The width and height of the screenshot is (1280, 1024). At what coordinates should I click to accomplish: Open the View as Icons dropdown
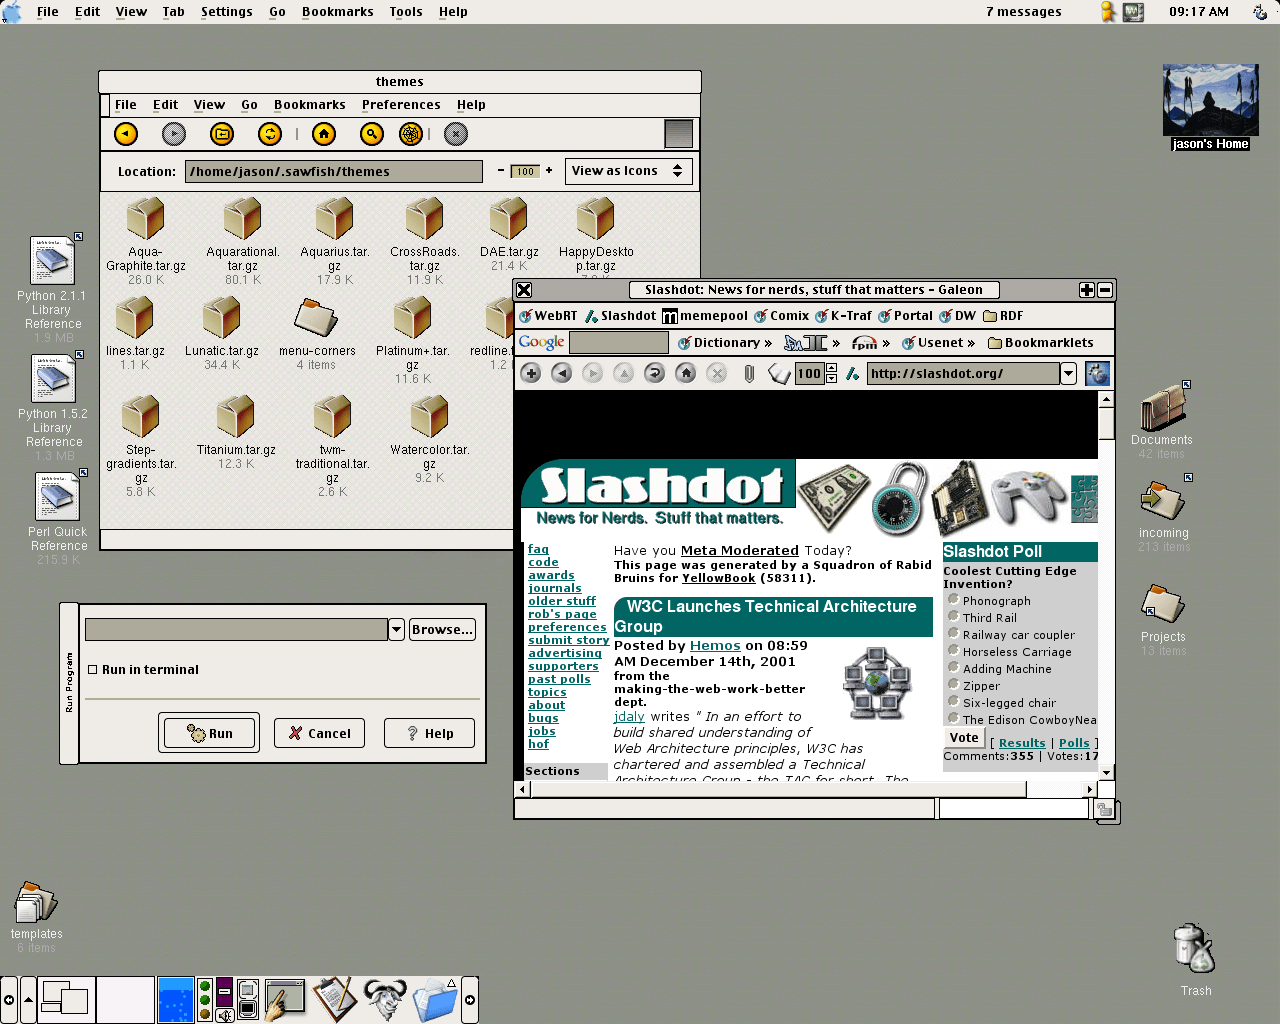pos(628,171)
